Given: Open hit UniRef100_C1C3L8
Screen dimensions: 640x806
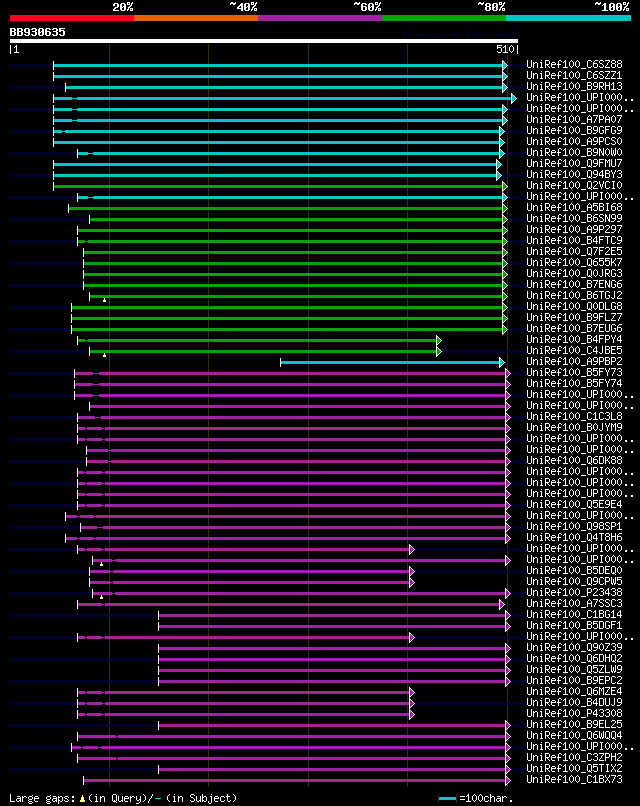Looking at the screenshot, I should (x=574, y=416).
